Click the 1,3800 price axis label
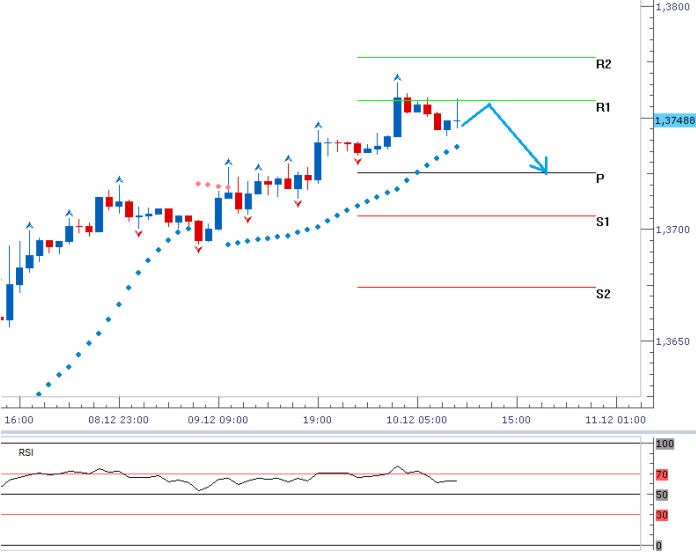 672,7
